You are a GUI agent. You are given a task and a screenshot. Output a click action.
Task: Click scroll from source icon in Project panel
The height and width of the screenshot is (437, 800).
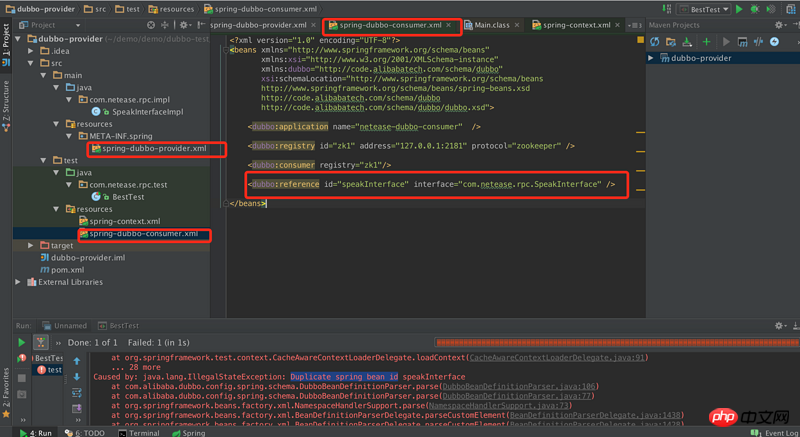pyautogui.click(x=151, y=25)
